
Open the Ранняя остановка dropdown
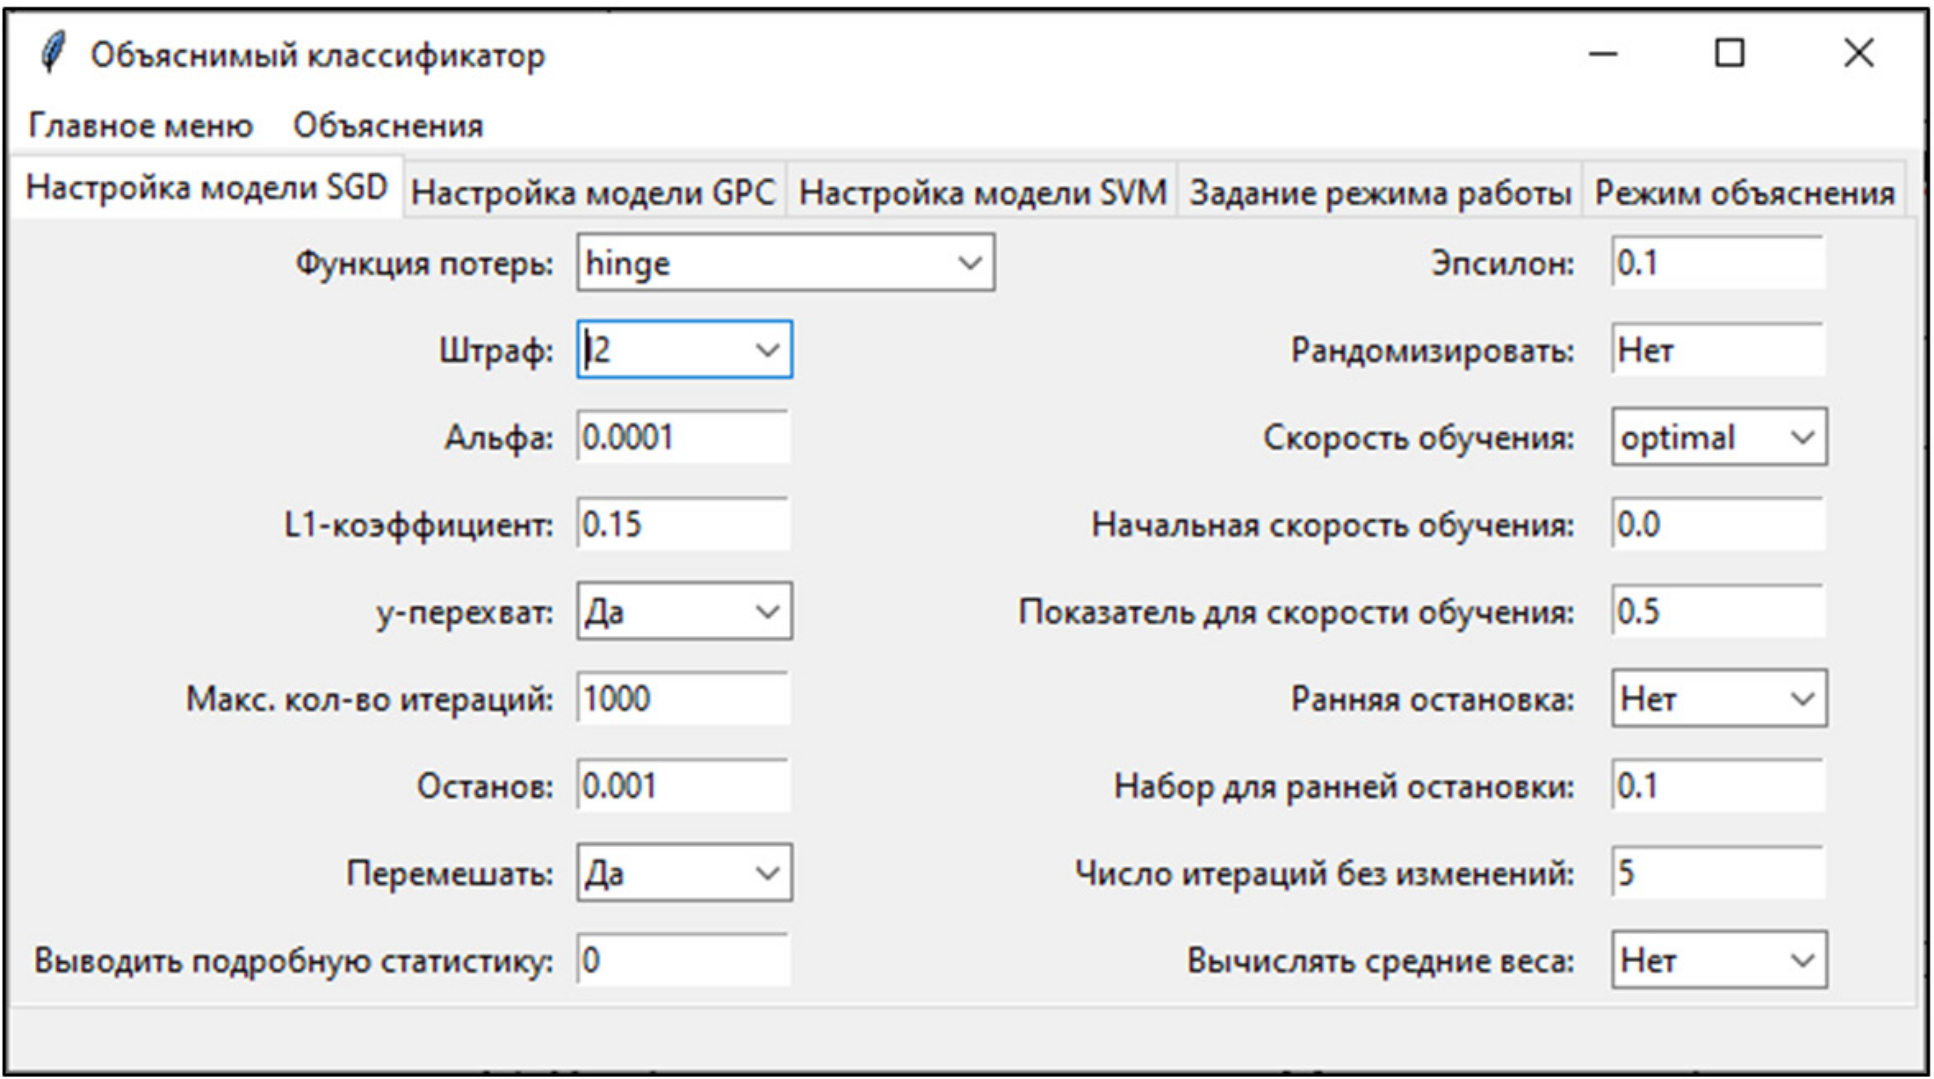pyautogui.click(x=1801, y=699)
